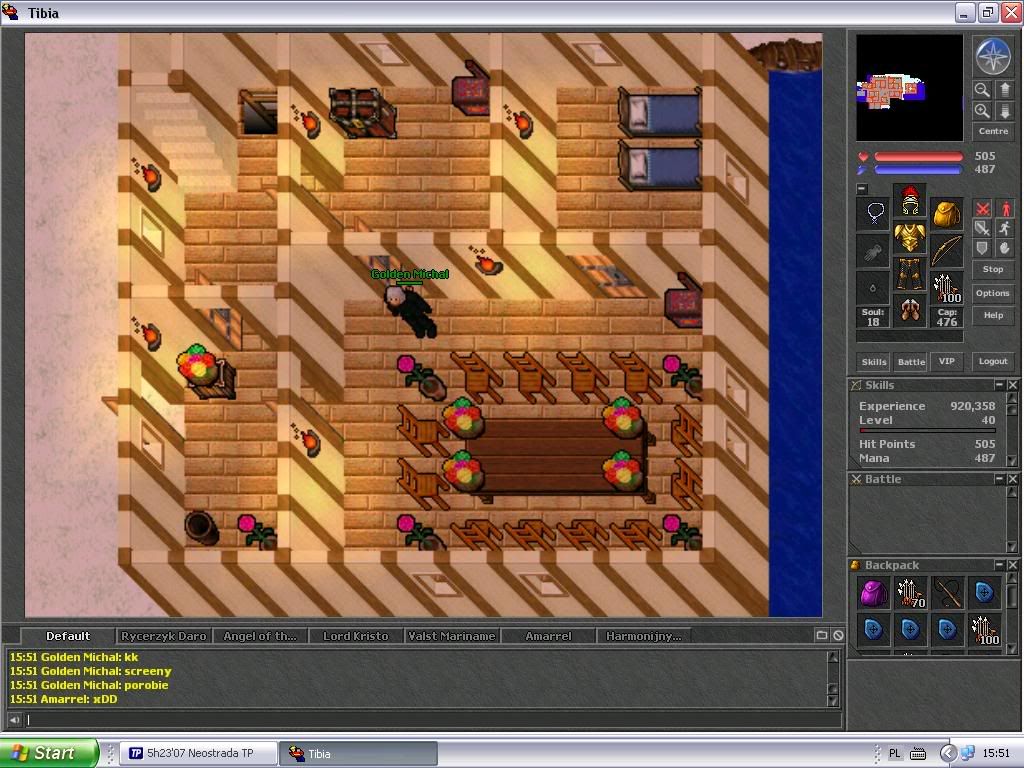Click the Centre minimap button
Image resolution: width=1024 pixels, height=768 pixels.
pyautogui.click(x=993, y=131)
